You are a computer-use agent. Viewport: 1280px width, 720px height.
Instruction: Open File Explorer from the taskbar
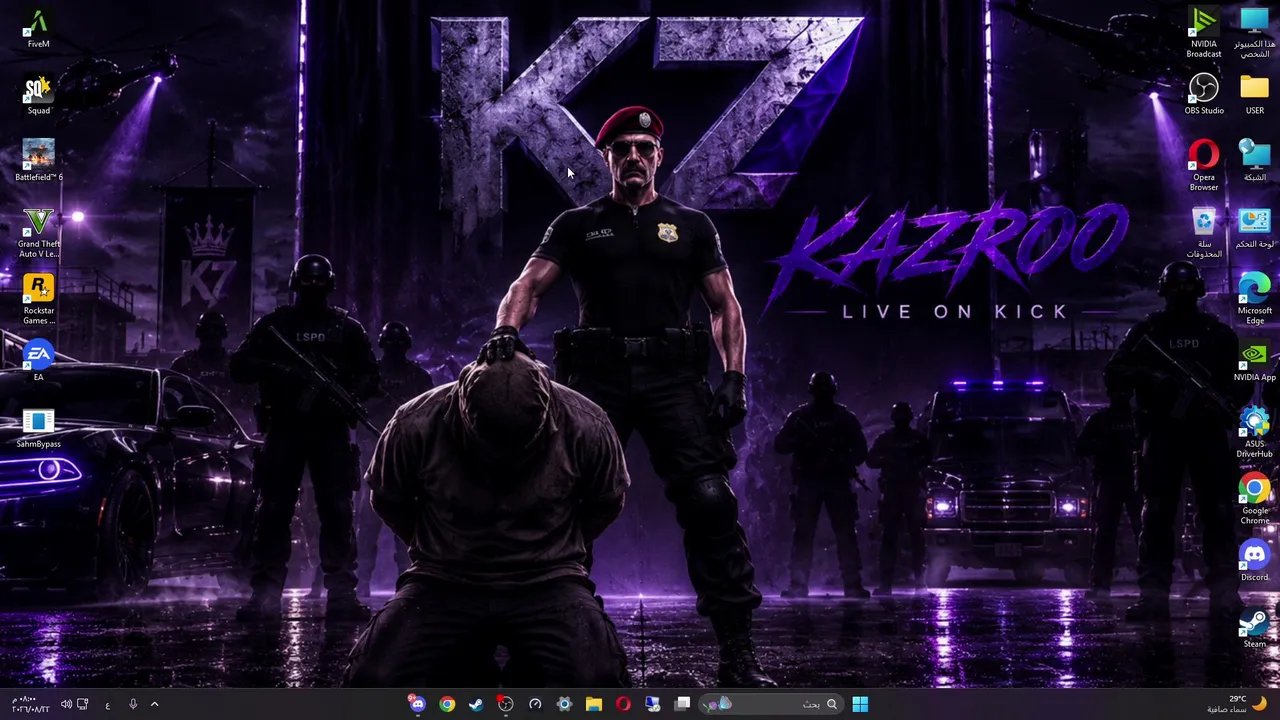(x=594, y=704)
